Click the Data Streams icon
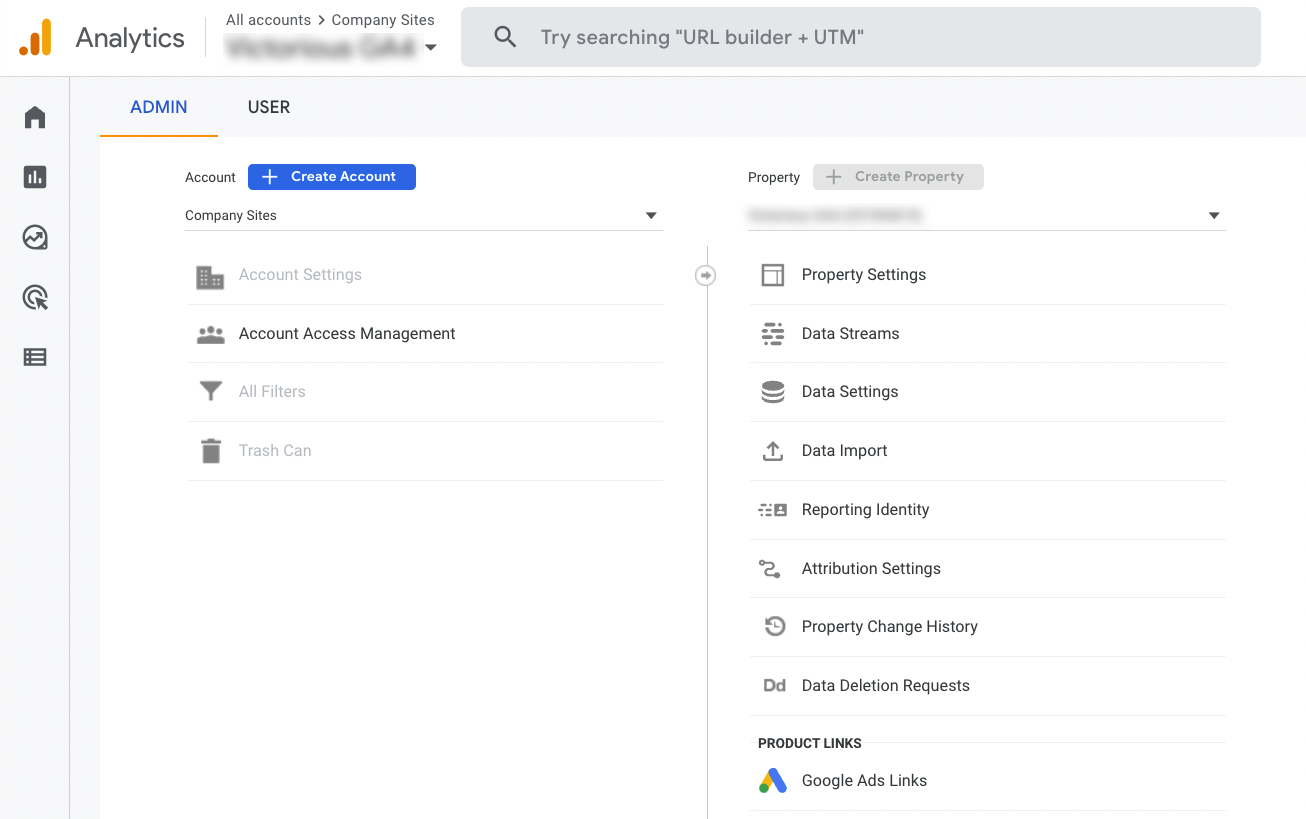The width and height of the screenshot is (1306, 819). [773, 334]
